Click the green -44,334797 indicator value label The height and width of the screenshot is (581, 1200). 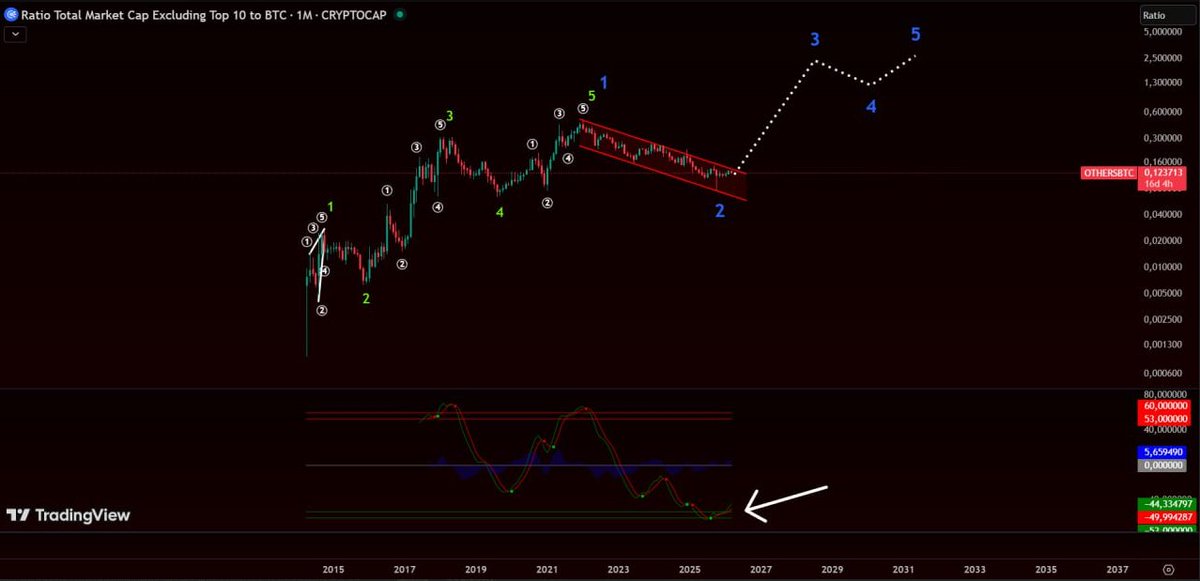(x=1166, y=503)
